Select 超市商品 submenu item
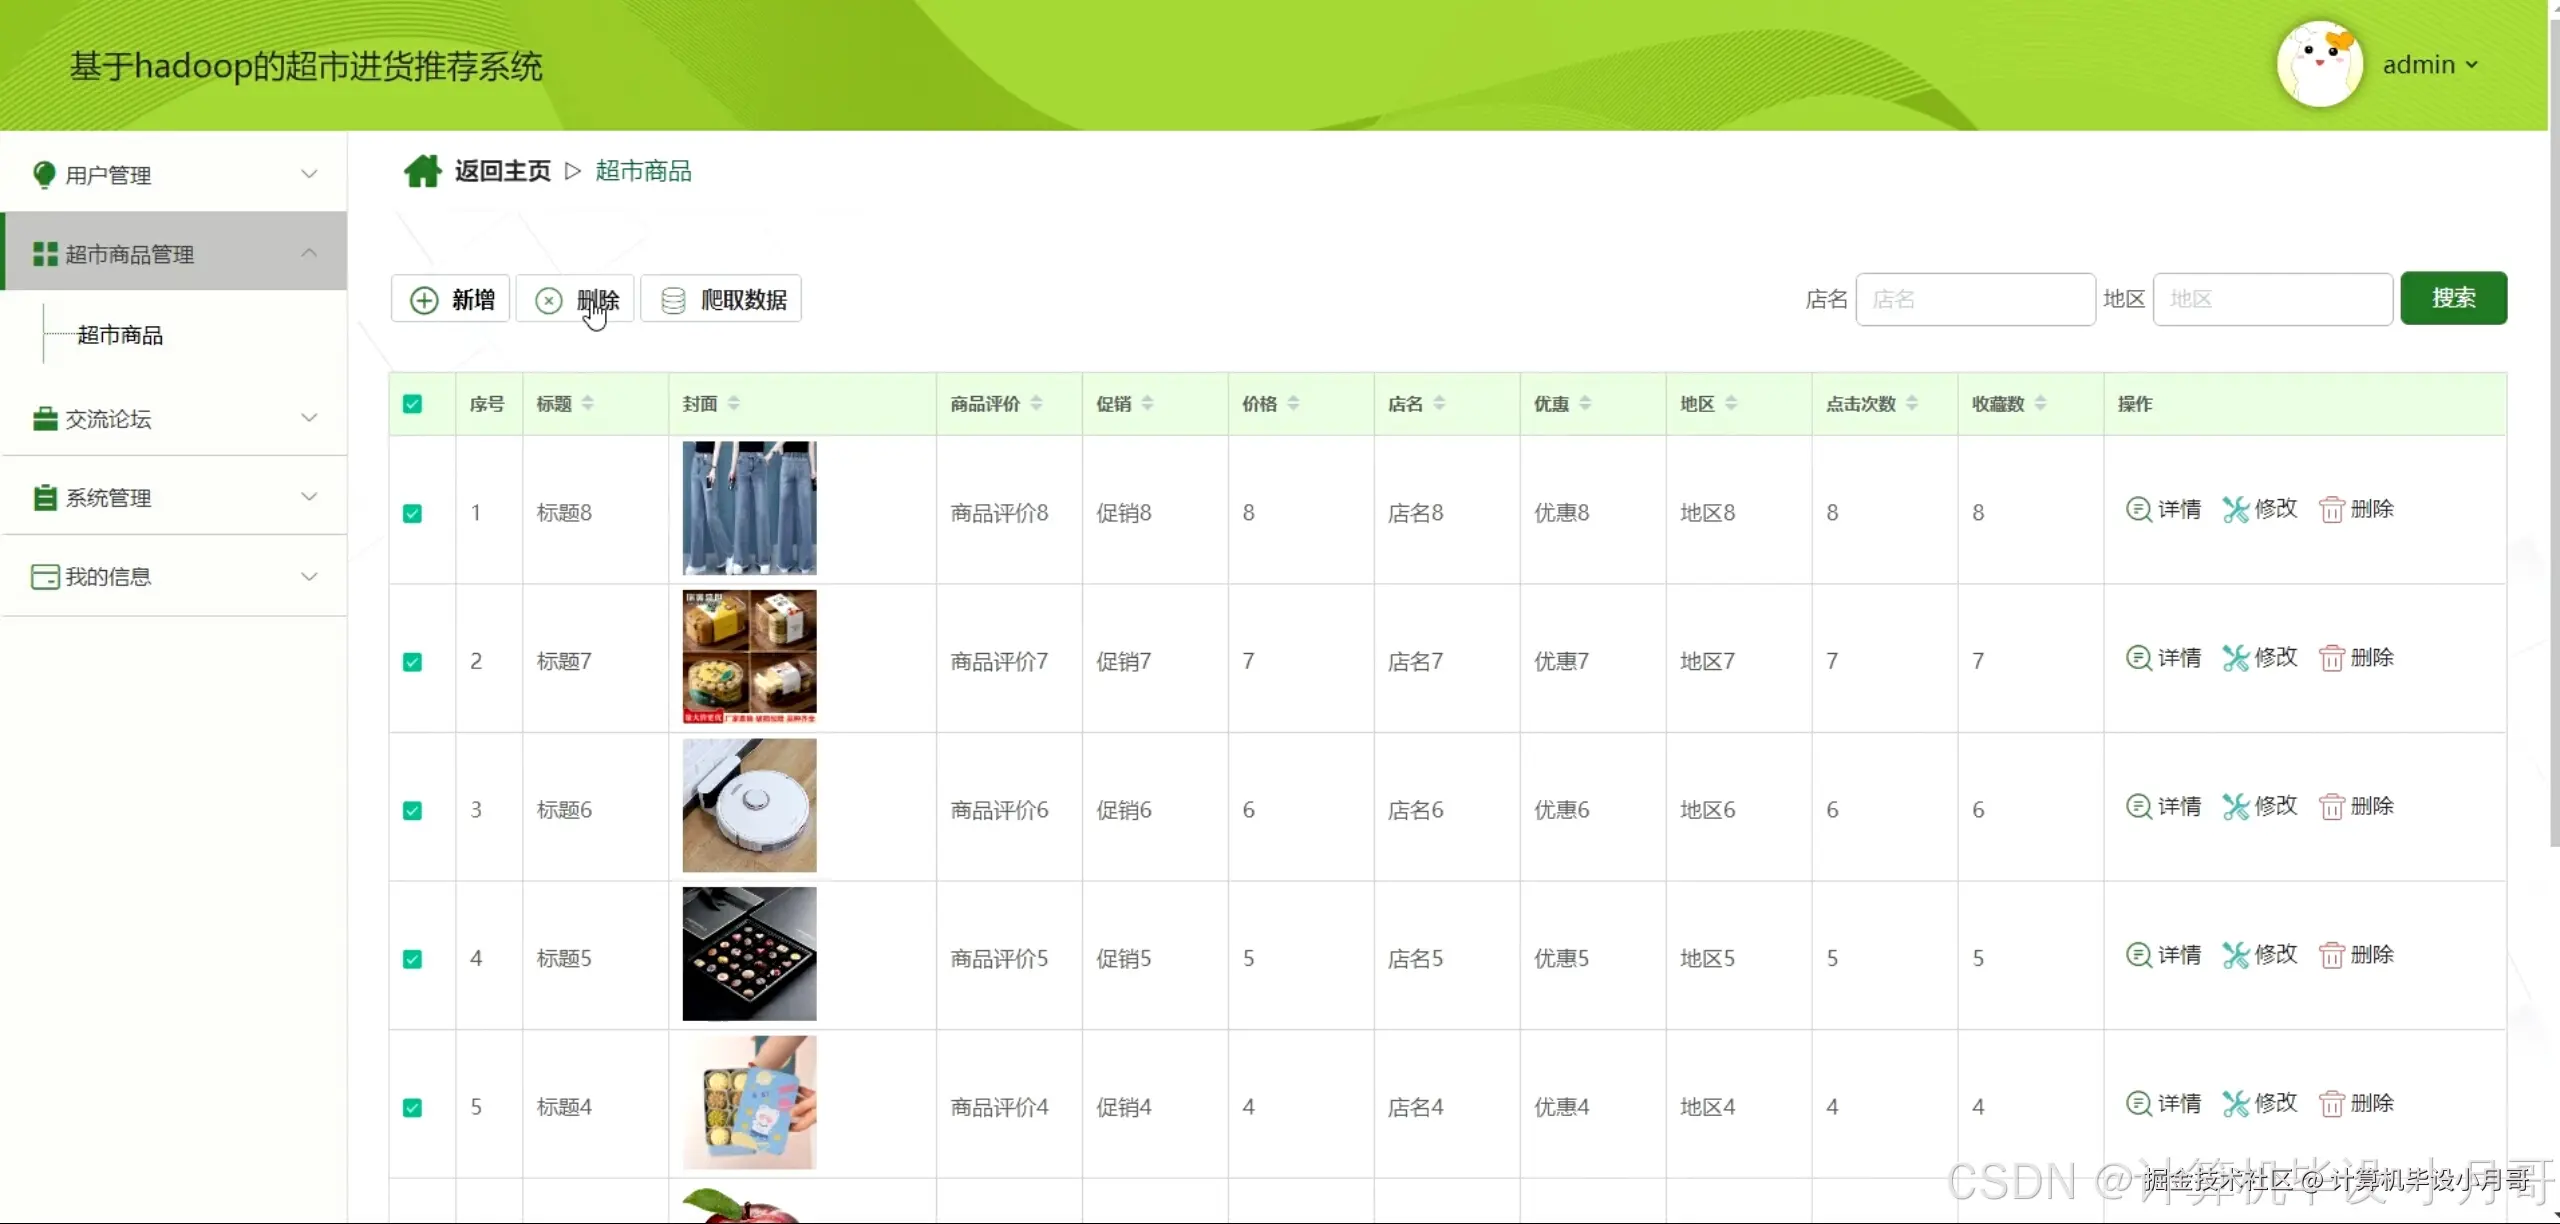 [120, 335]
